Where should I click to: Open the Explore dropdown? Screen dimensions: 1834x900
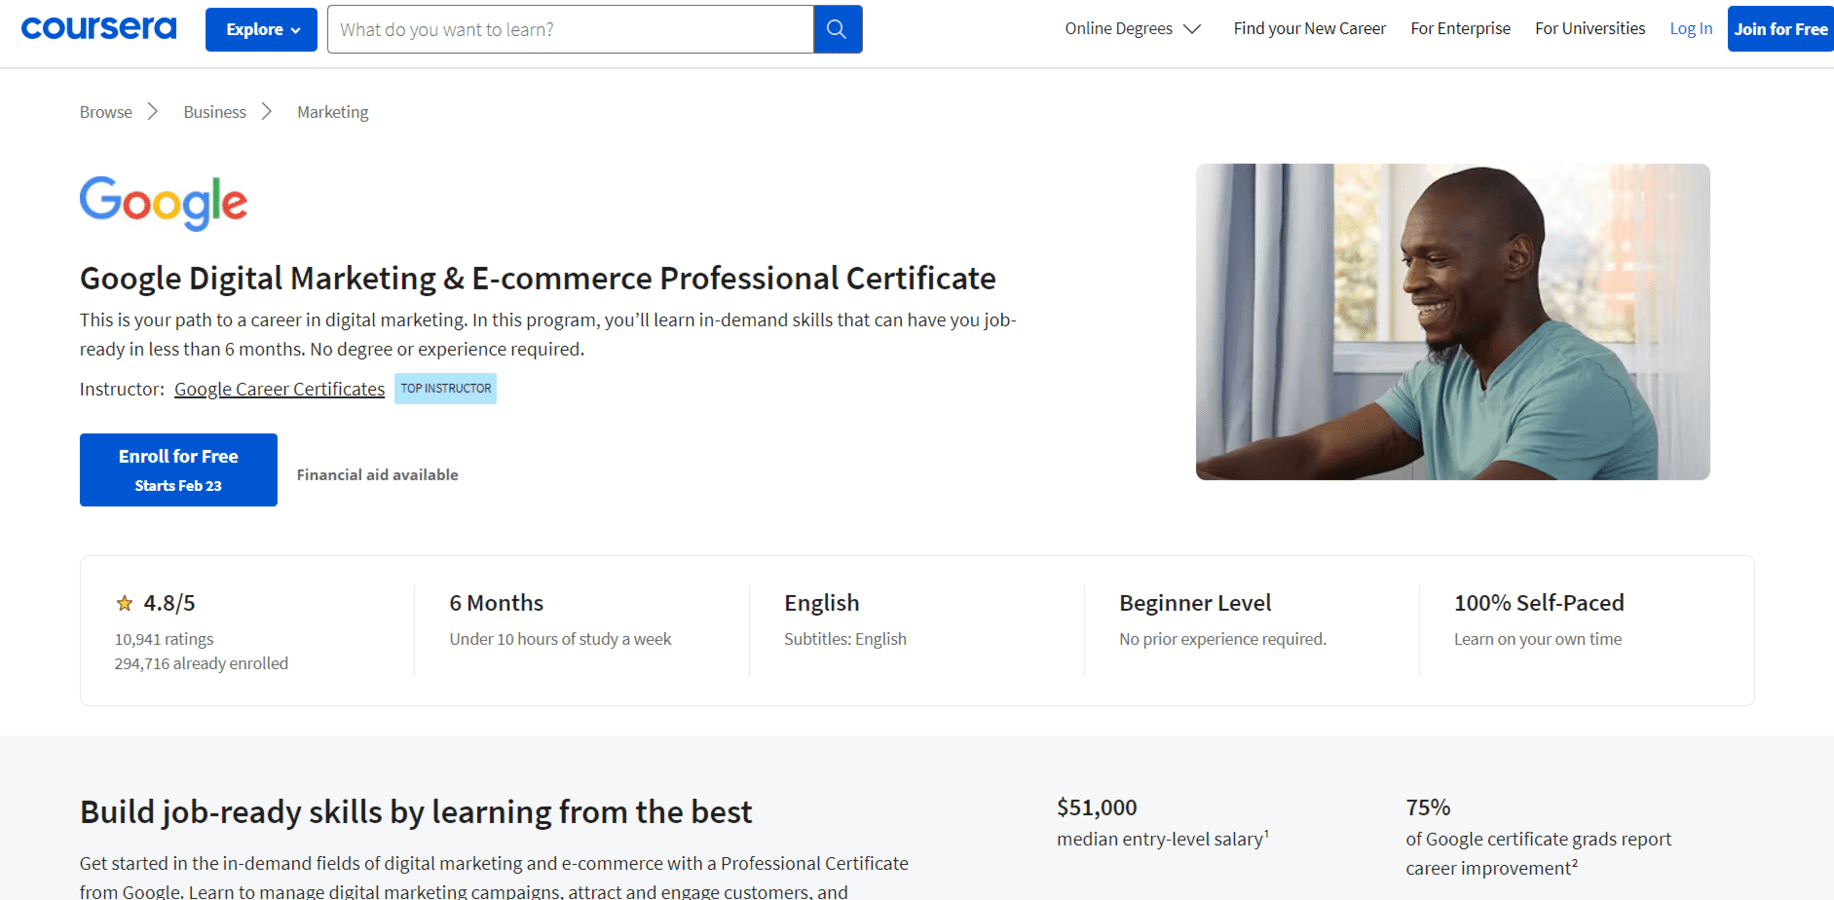click(260, 29)
